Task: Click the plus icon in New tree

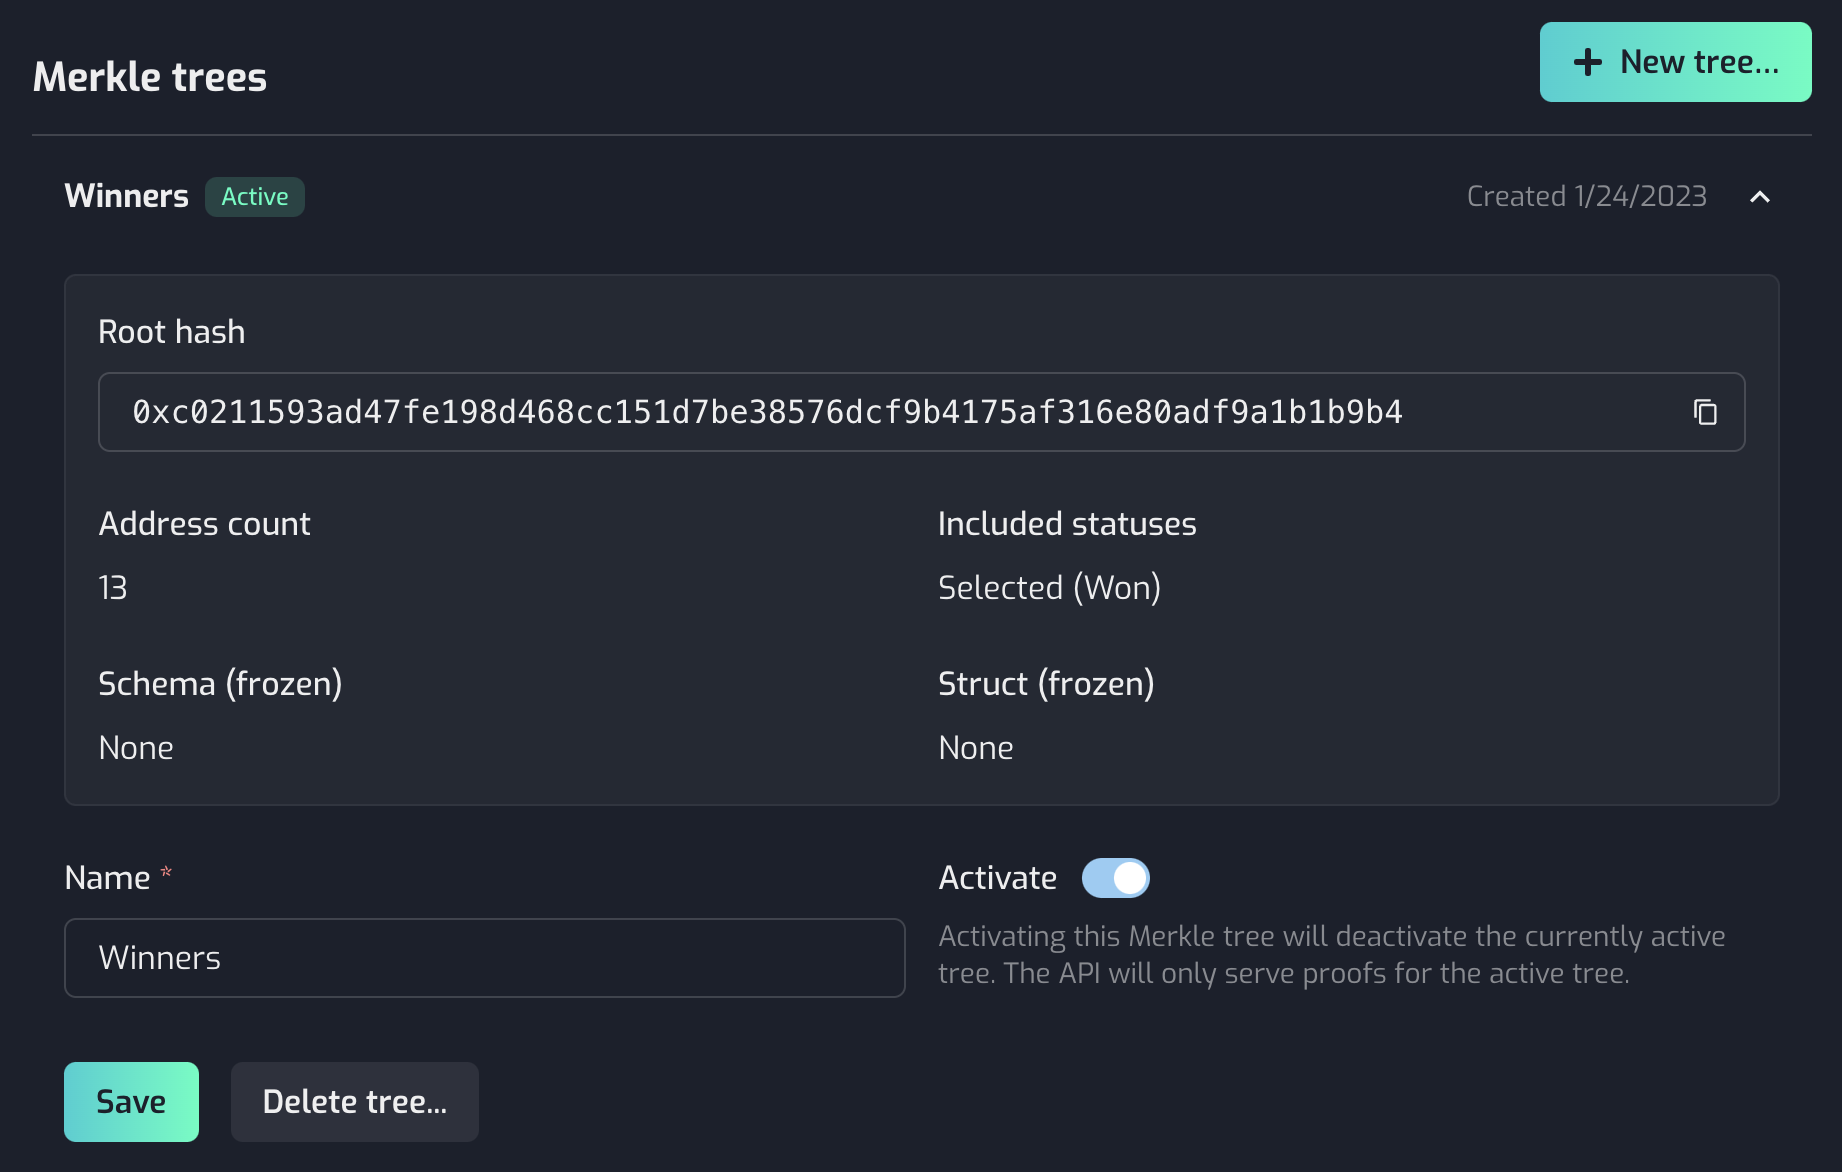Action: [x=1588, y=62]
